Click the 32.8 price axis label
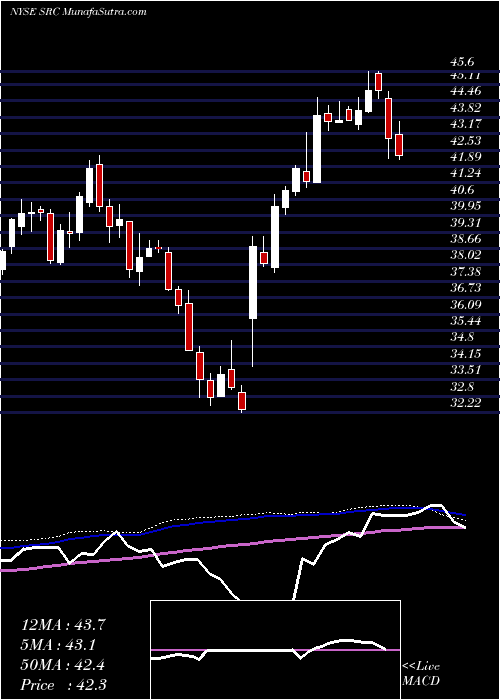This screenshot has height=700, width=500. coord(463,387)
